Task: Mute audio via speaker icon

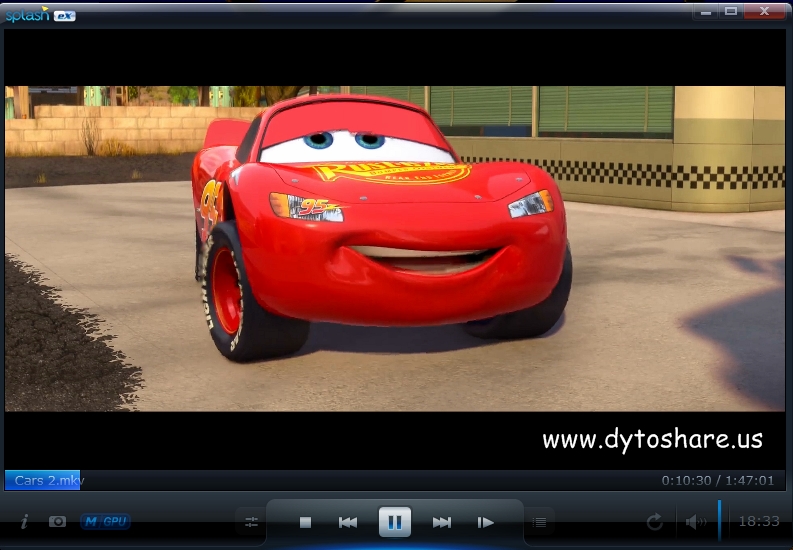Action: click(x=696, y=522)
